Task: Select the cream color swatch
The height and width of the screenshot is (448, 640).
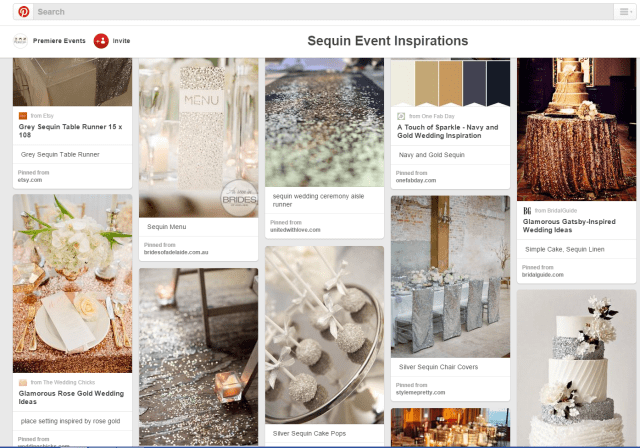Action: click(x=403, y=84)
